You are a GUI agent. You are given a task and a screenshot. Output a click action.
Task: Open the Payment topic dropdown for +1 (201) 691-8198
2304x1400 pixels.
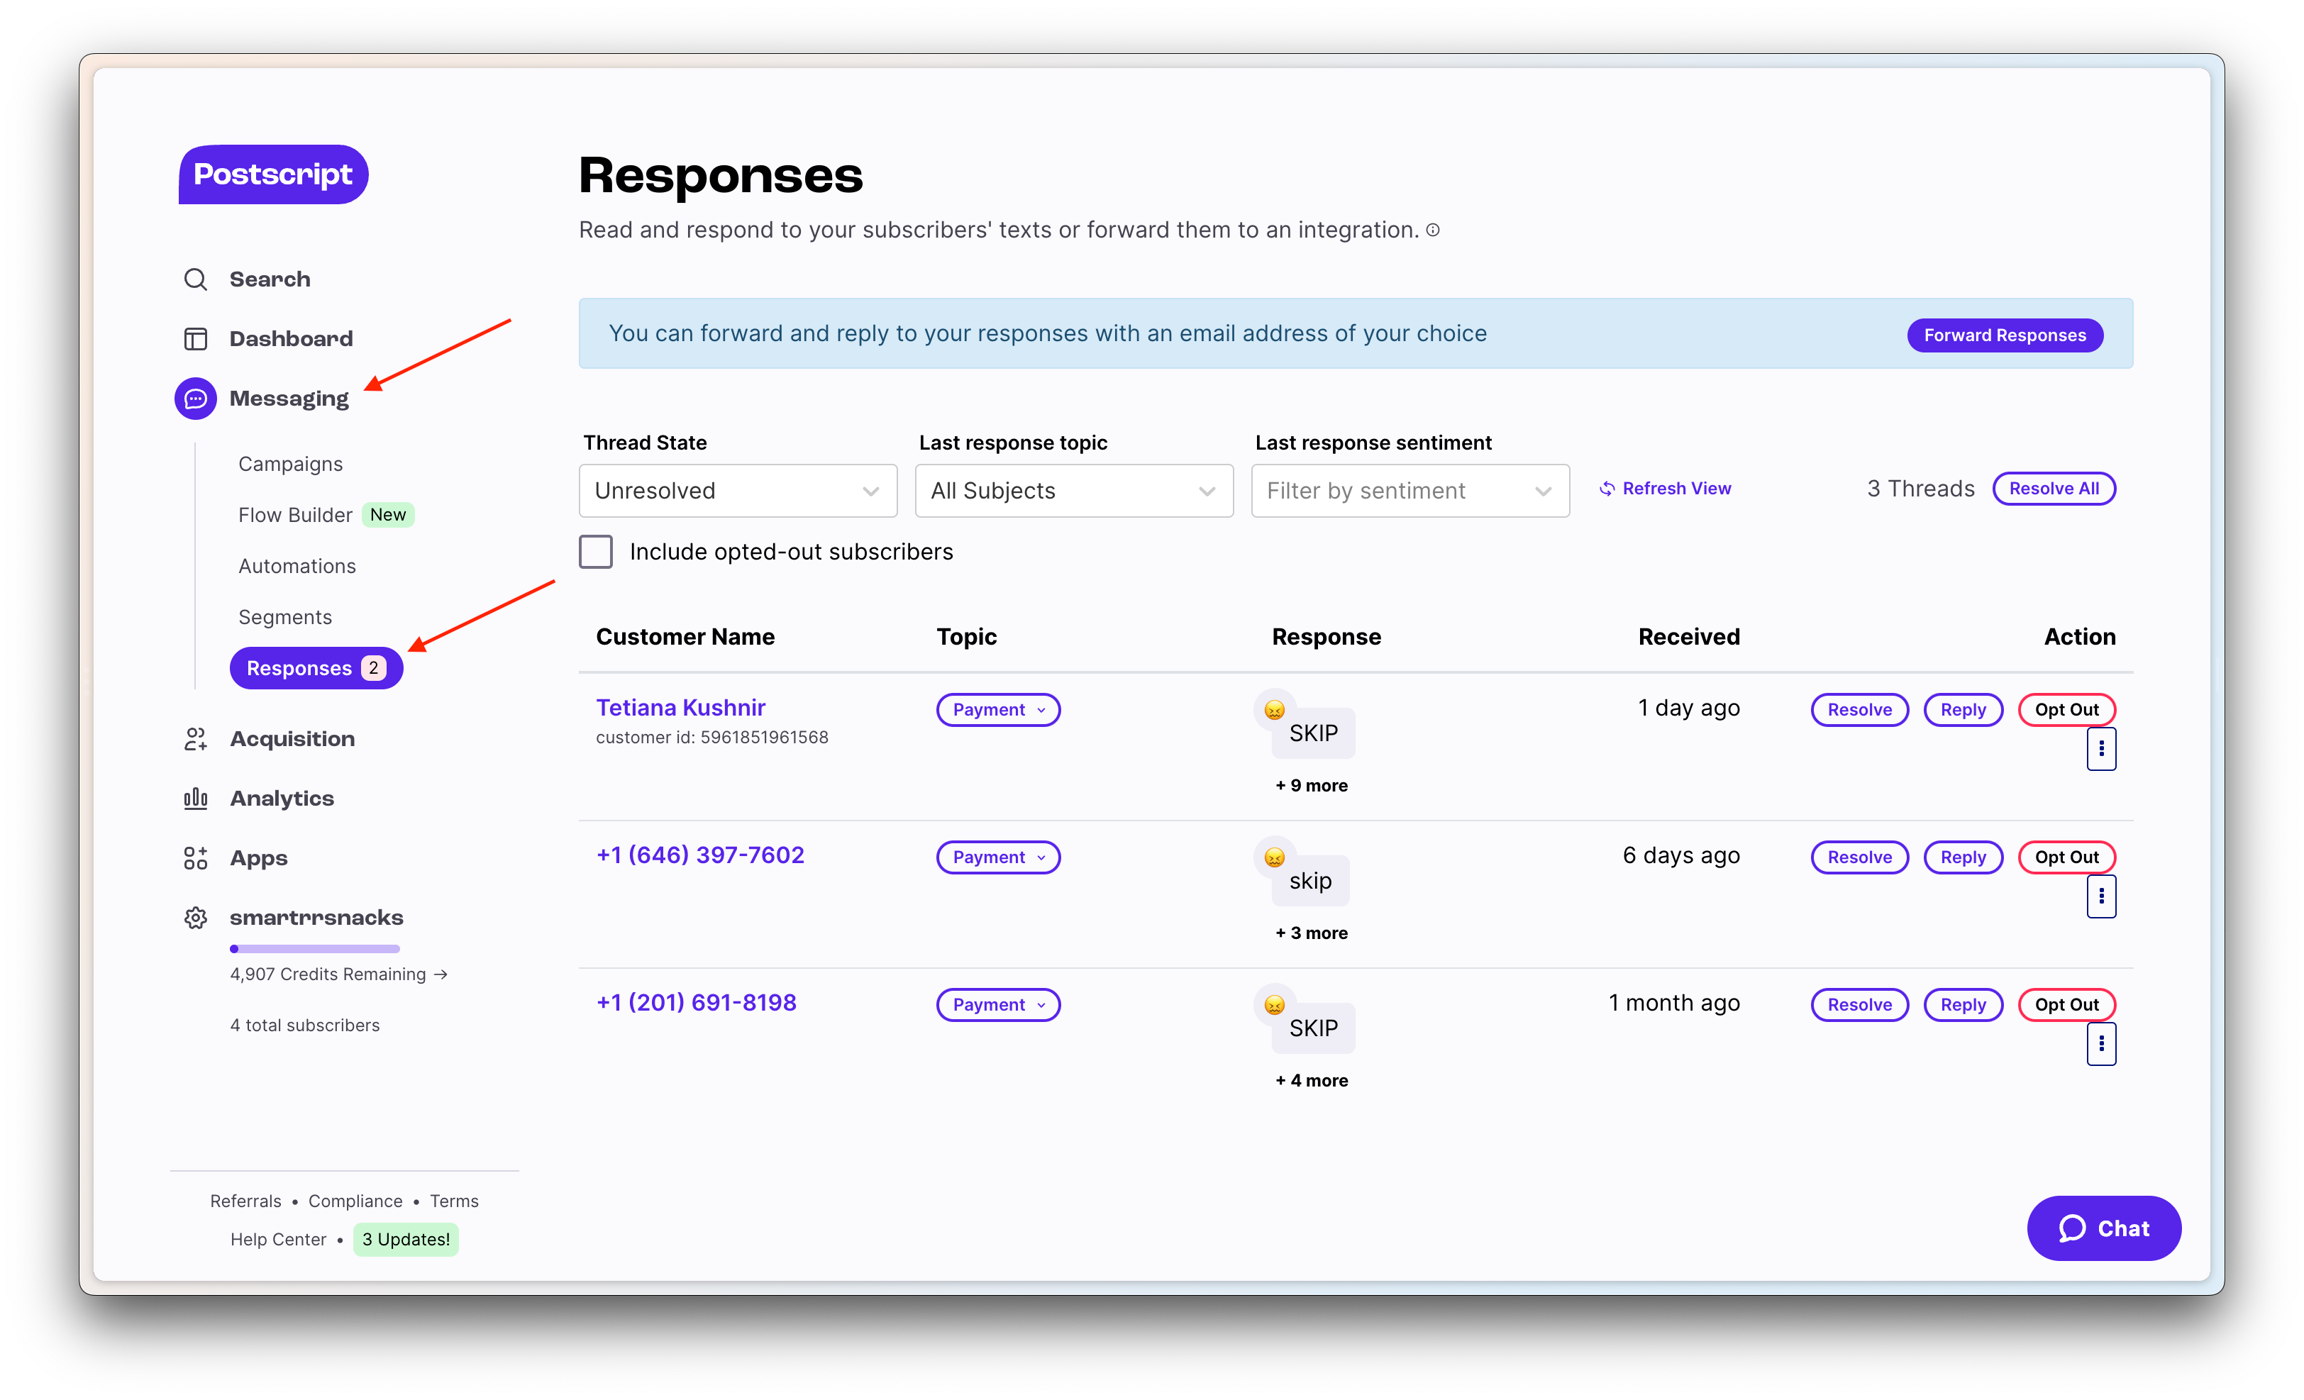pos(998,1004)
